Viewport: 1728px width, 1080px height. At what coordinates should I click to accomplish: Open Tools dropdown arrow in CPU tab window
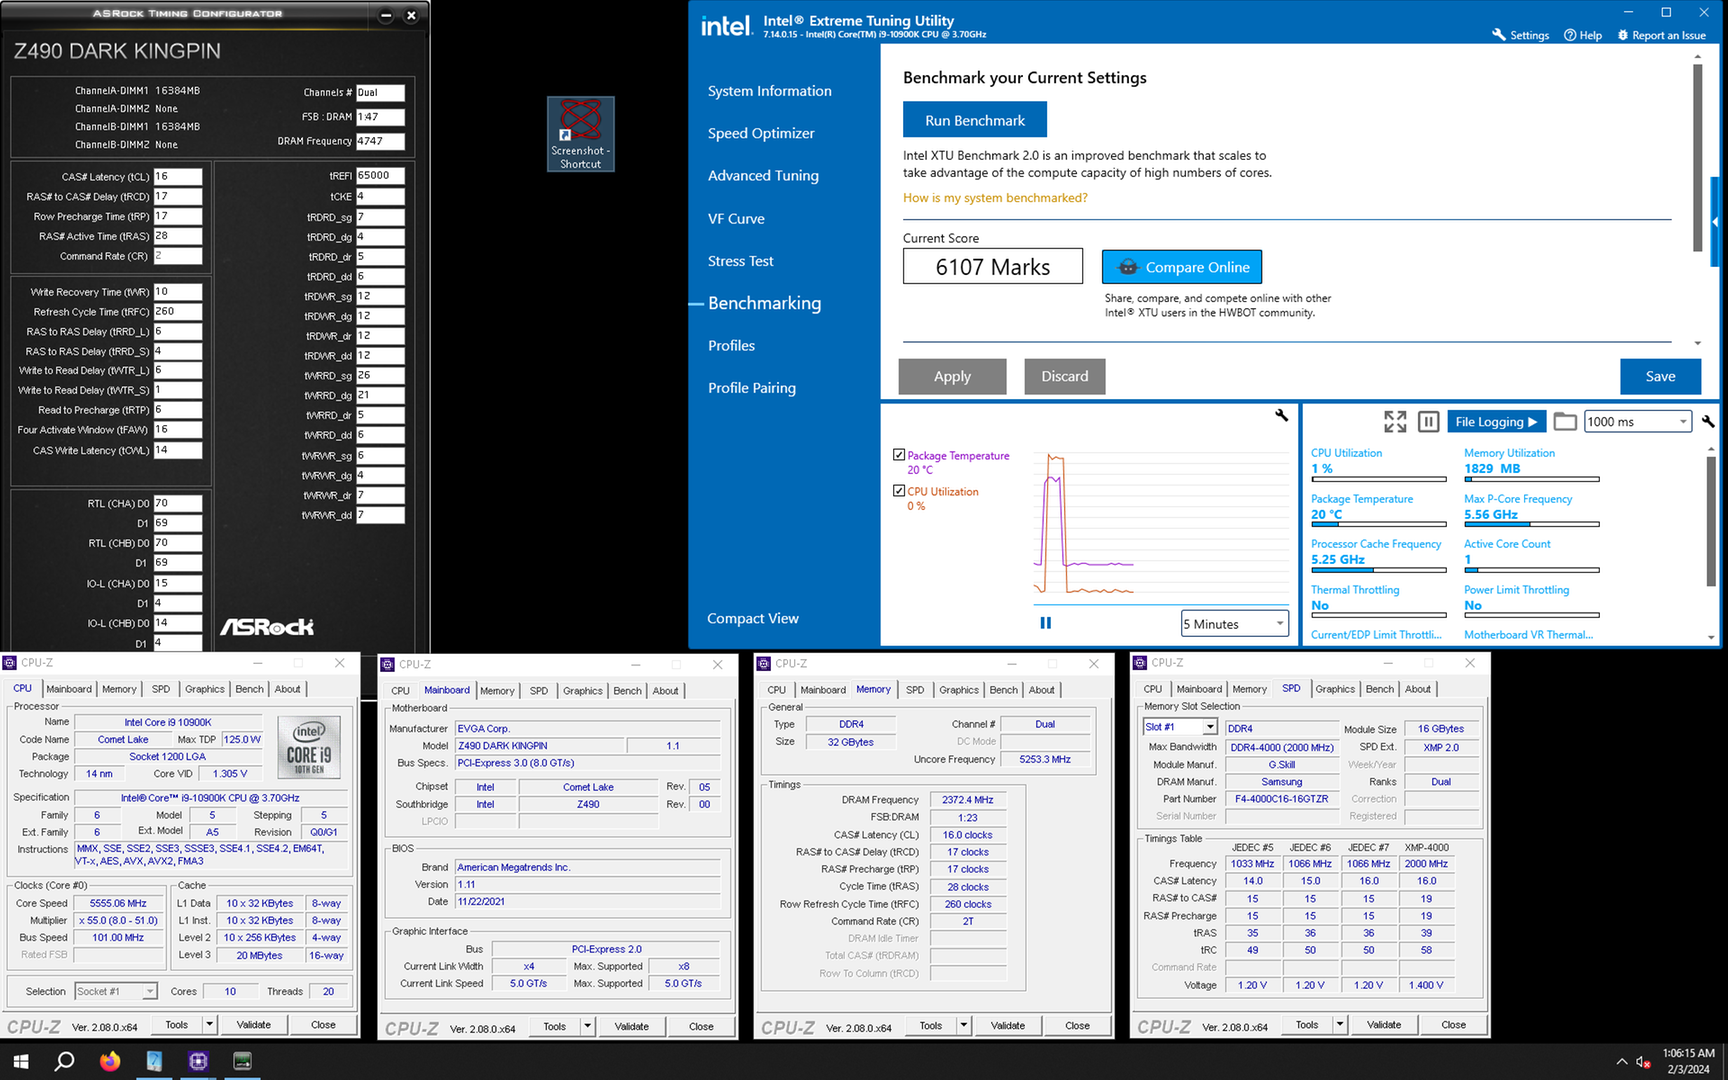point(209,1025)
